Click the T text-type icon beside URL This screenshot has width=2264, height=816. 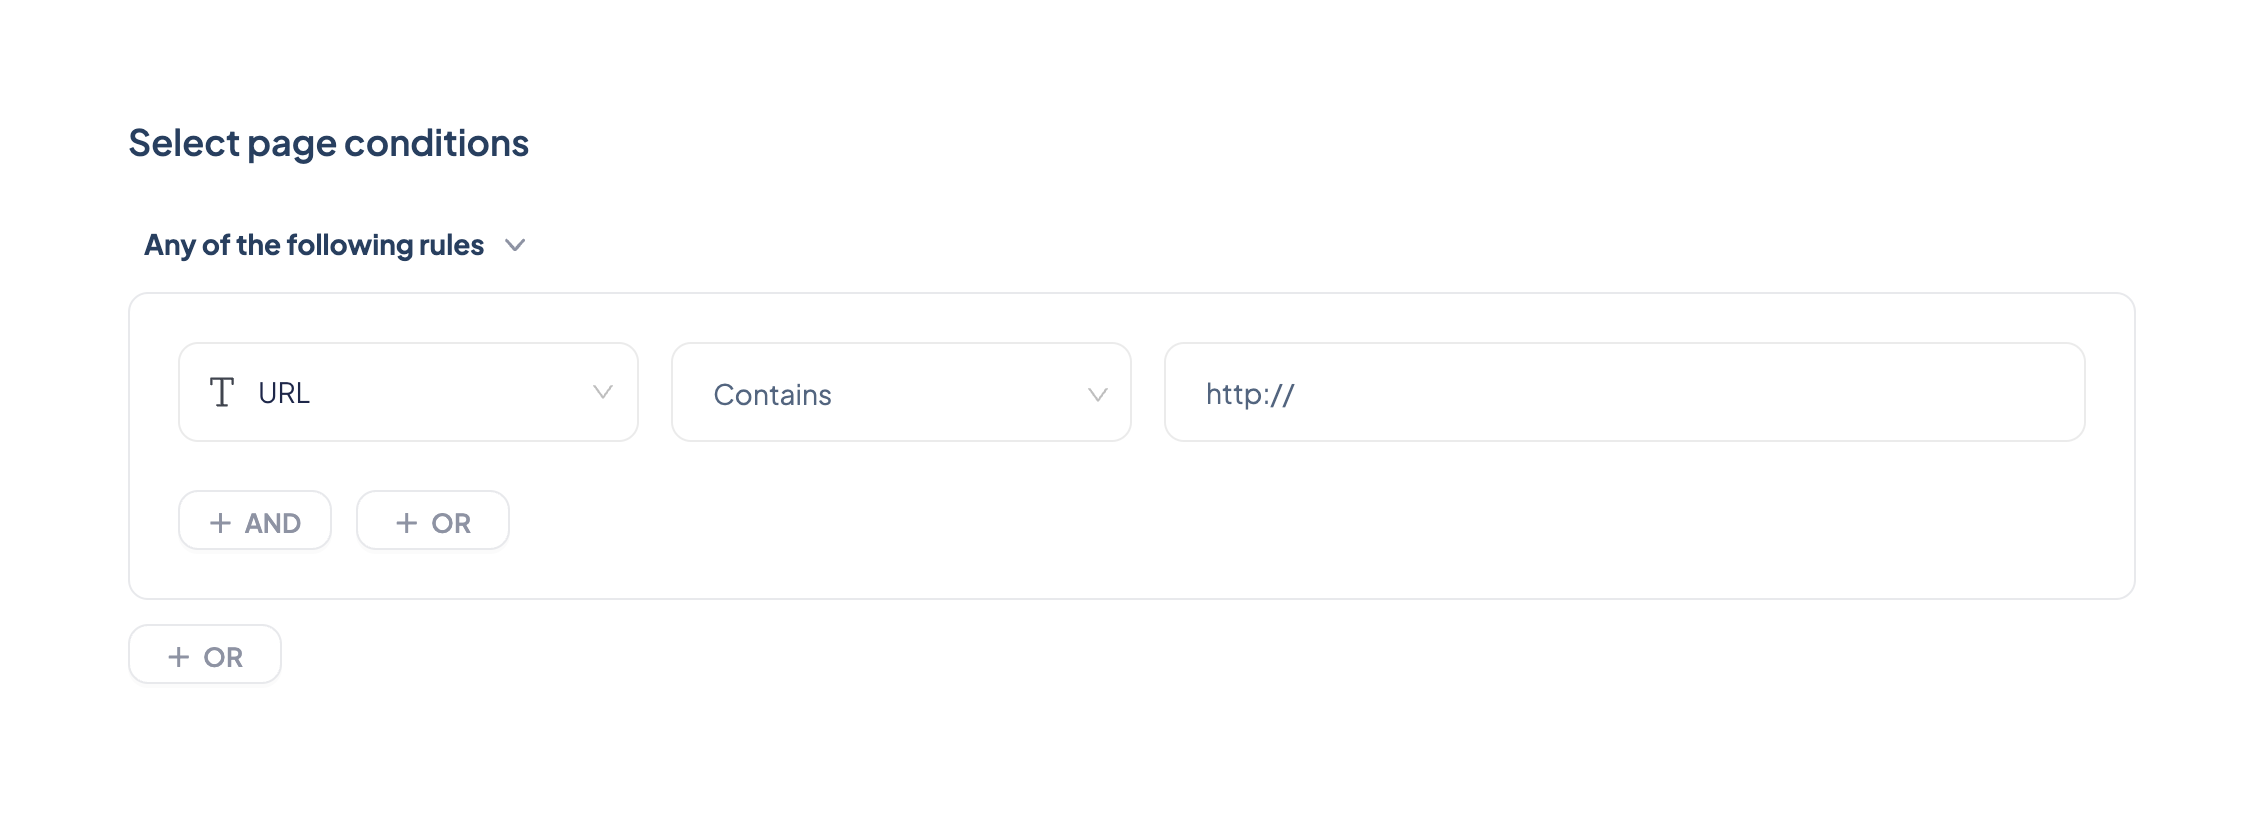221,392
